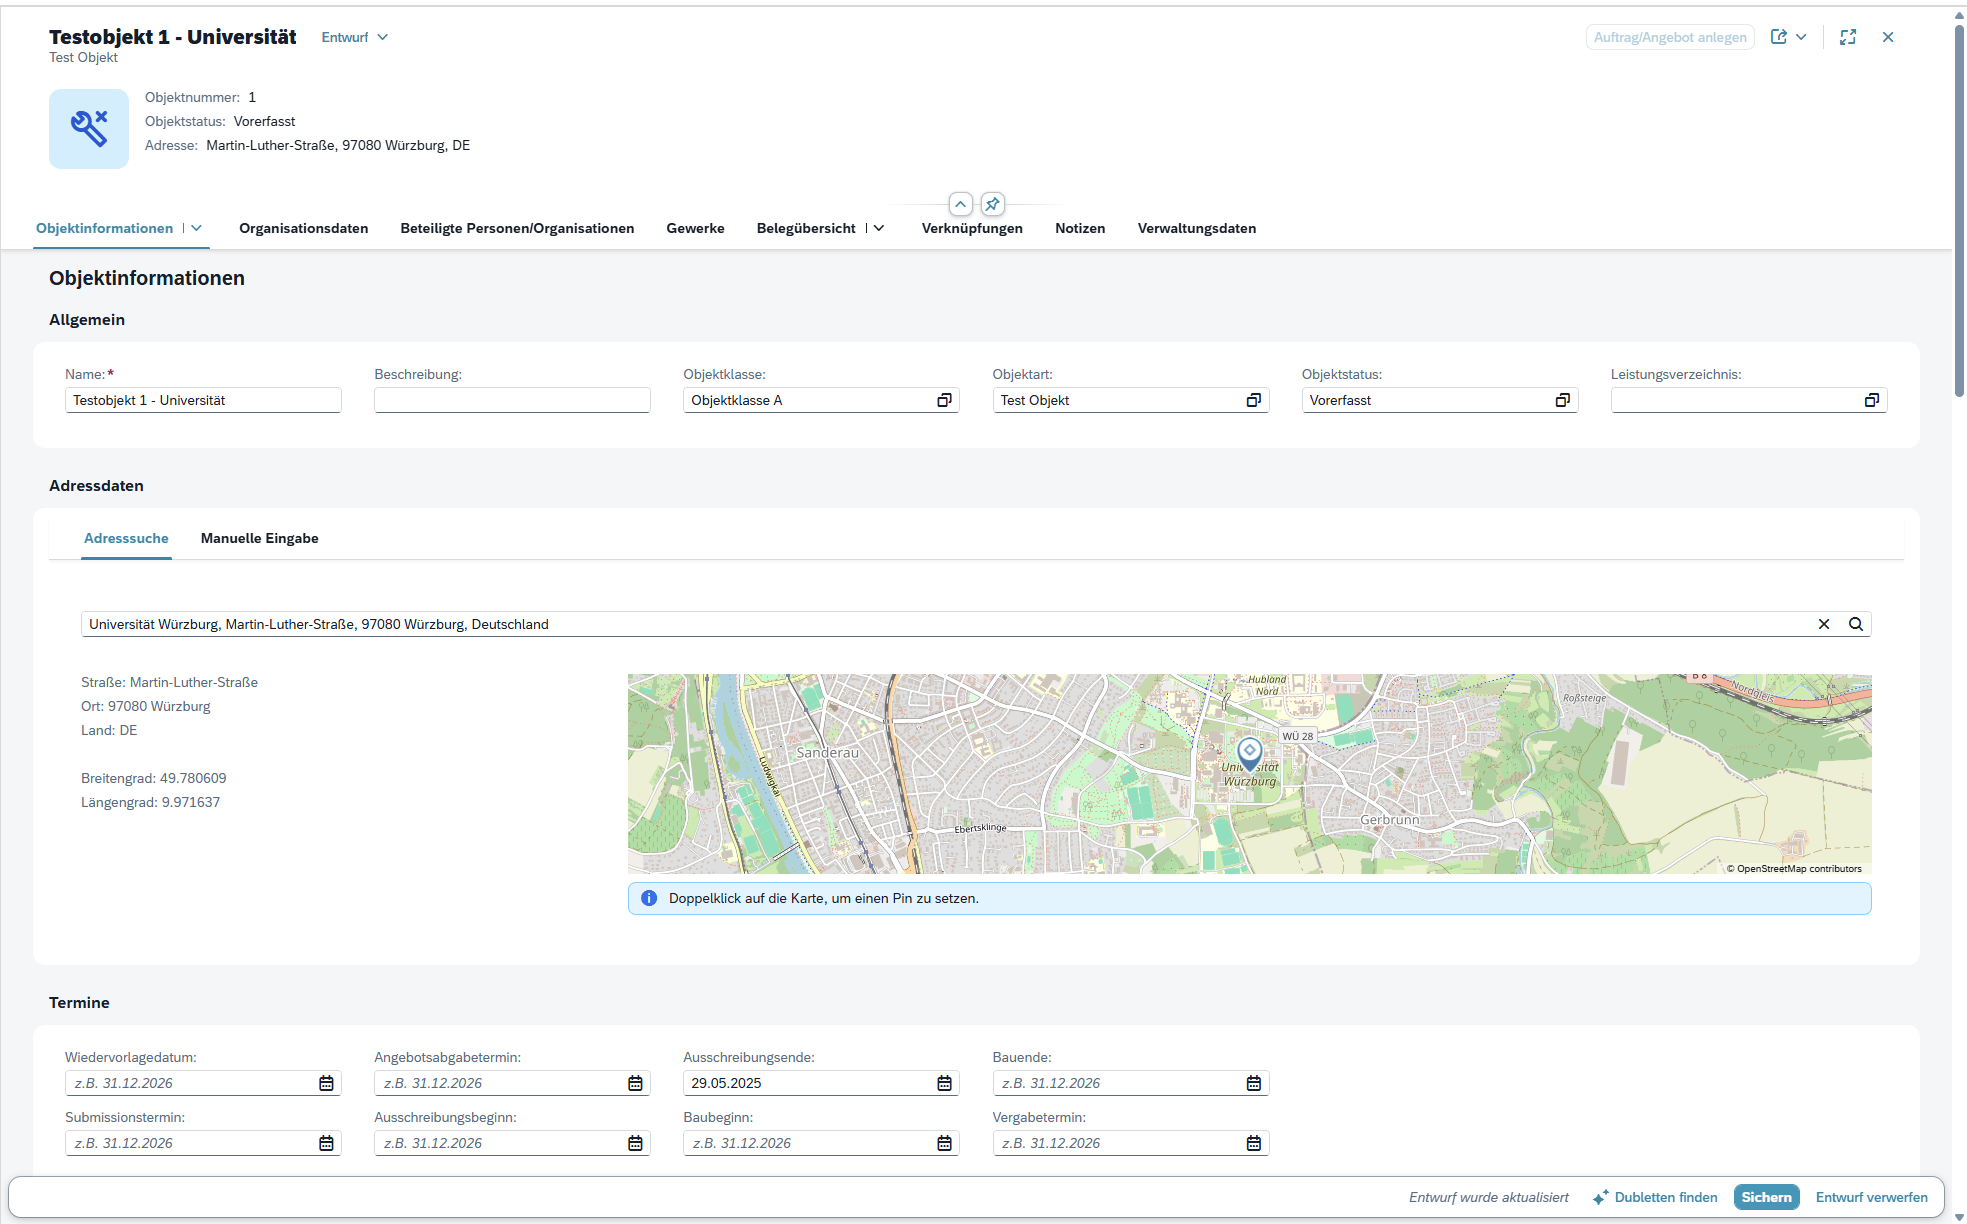Select the Adresssuche tab
Viewport: 1967px width, 1224px height.
point(126,538)
